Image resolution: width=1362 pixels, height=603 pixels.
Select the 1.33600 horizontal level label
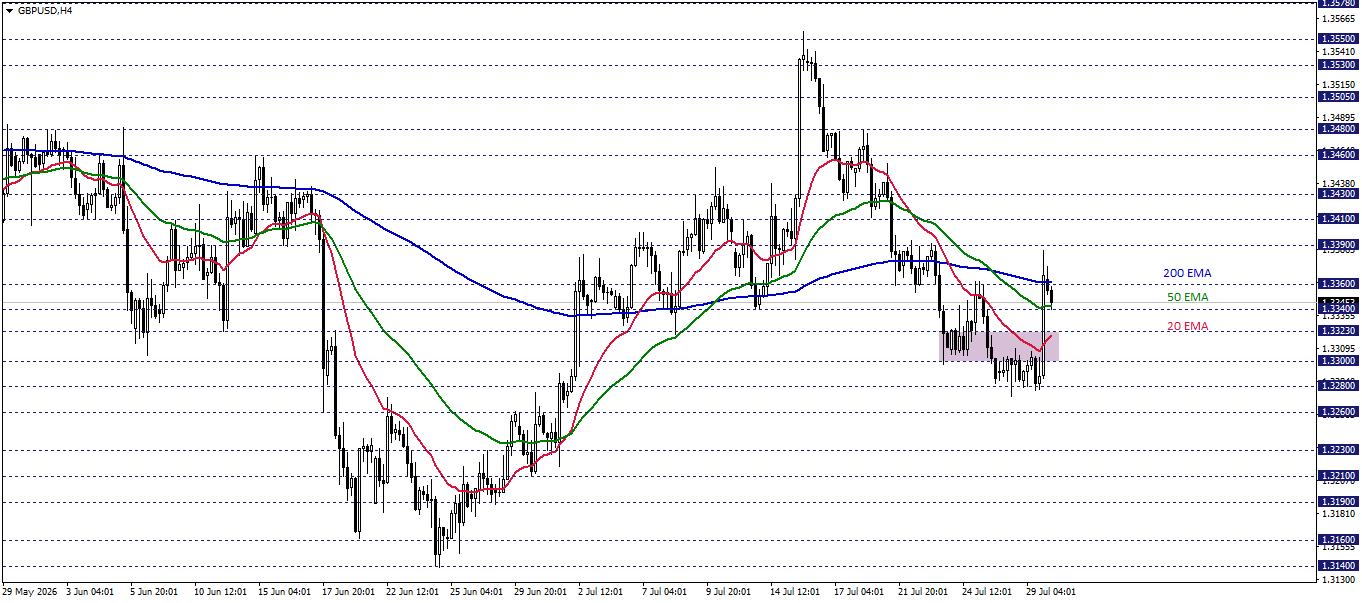click(1338, 283)
